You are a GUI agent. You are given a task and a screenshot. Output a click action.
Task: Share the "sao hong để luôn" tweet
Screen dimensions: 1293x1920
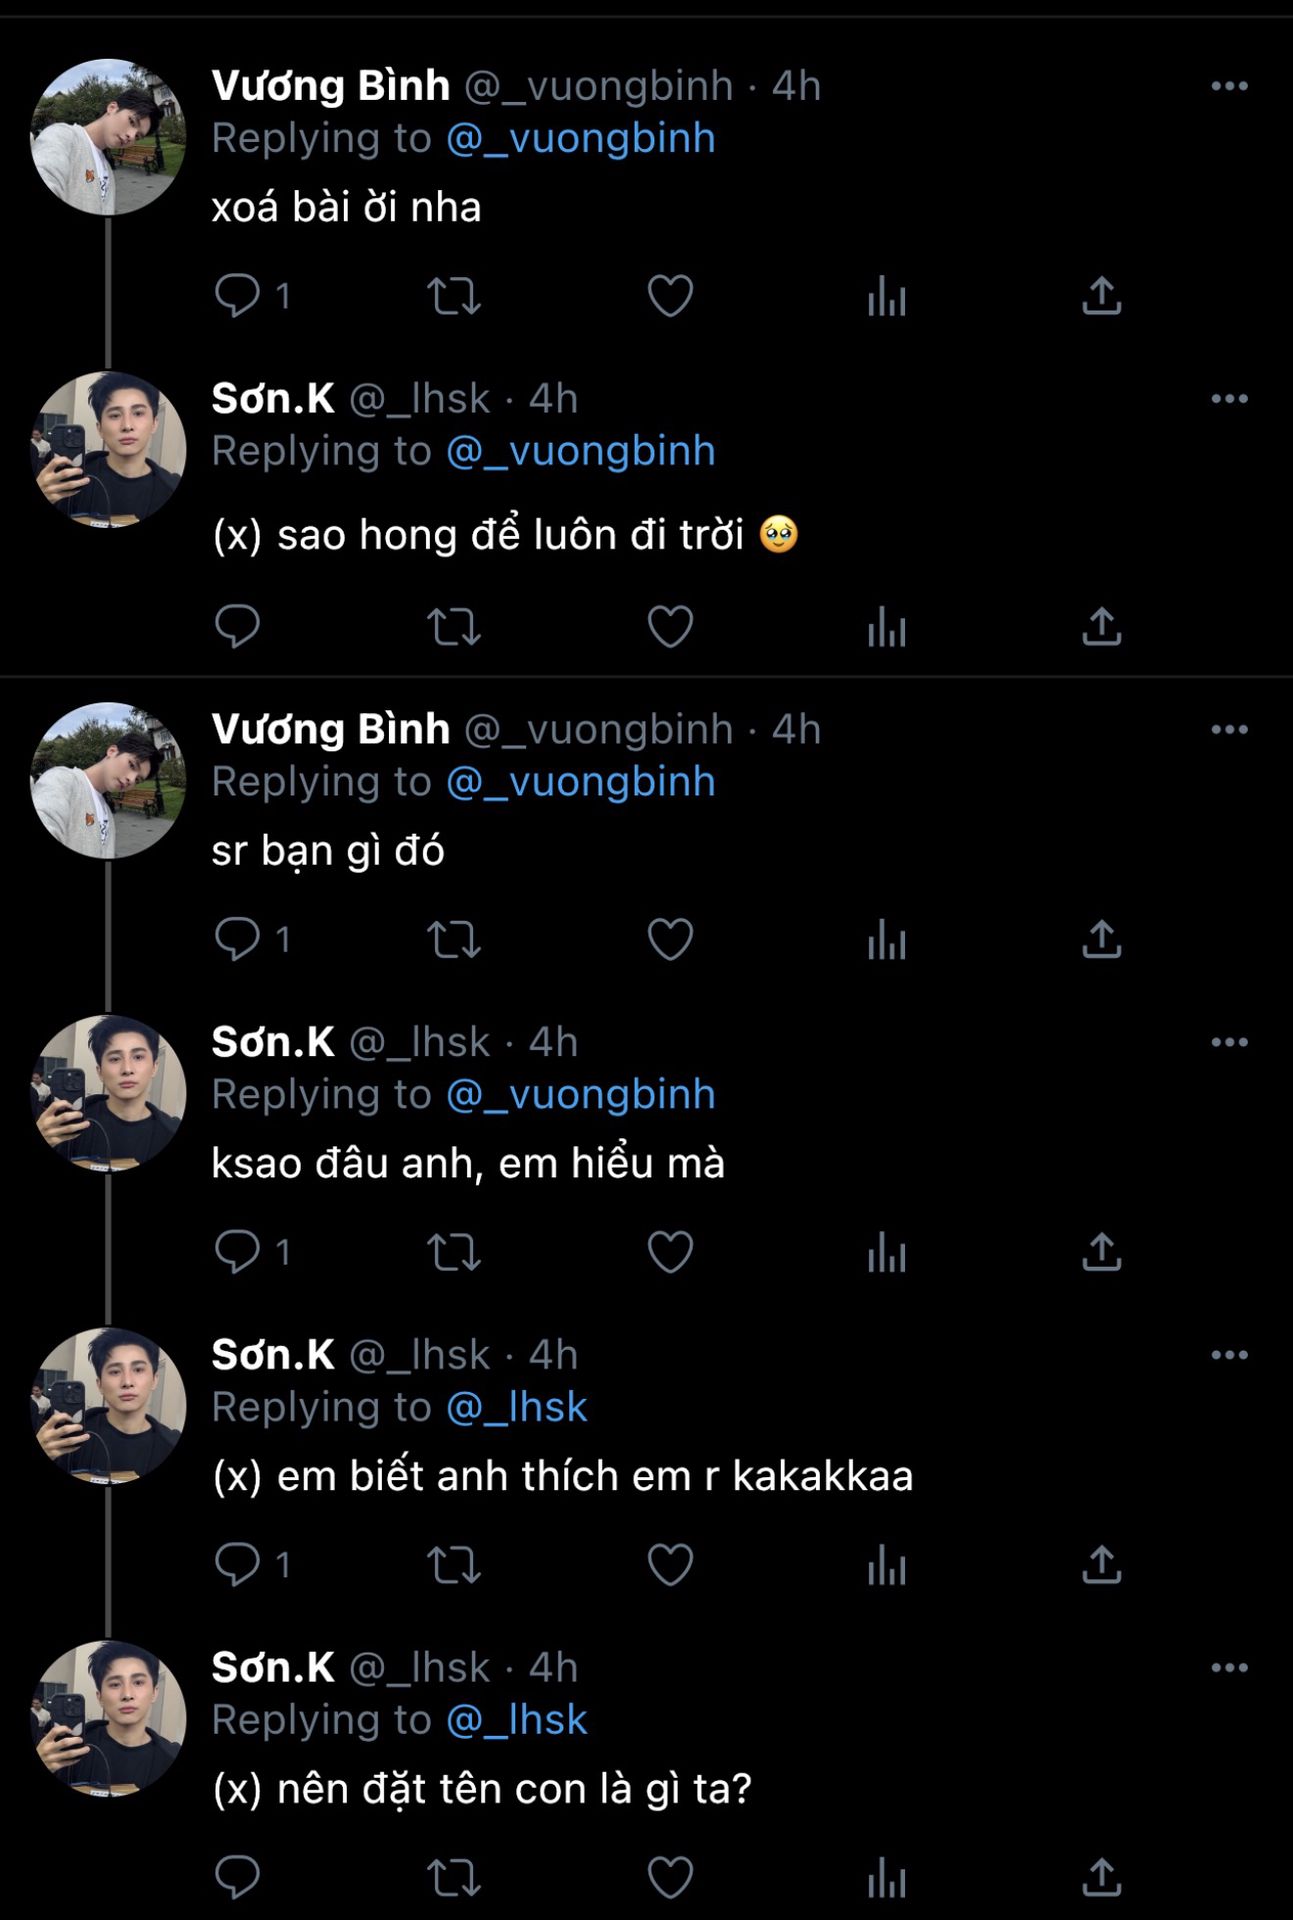click(x=1101, y=627)
